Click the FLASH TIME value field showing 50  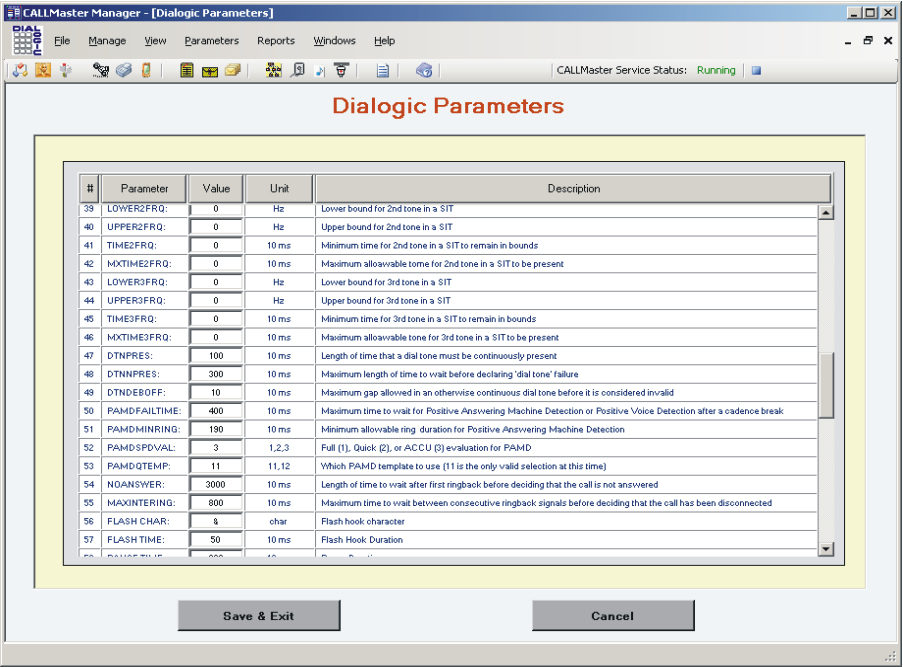click(x=216, y=540)
